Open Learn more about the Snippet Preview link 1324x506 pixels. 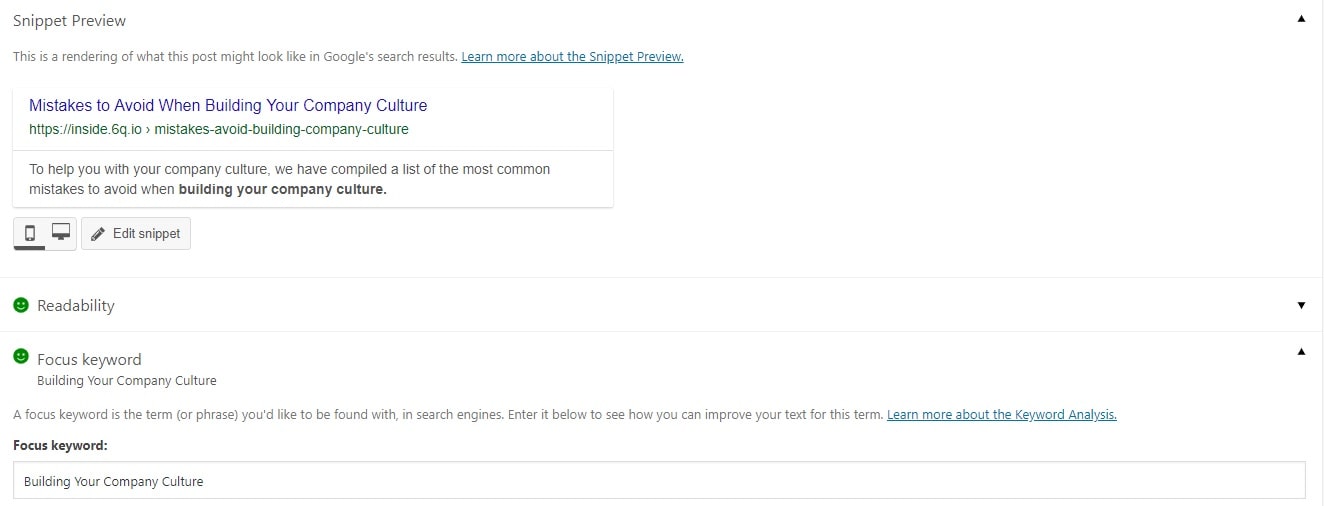point(572,57)
